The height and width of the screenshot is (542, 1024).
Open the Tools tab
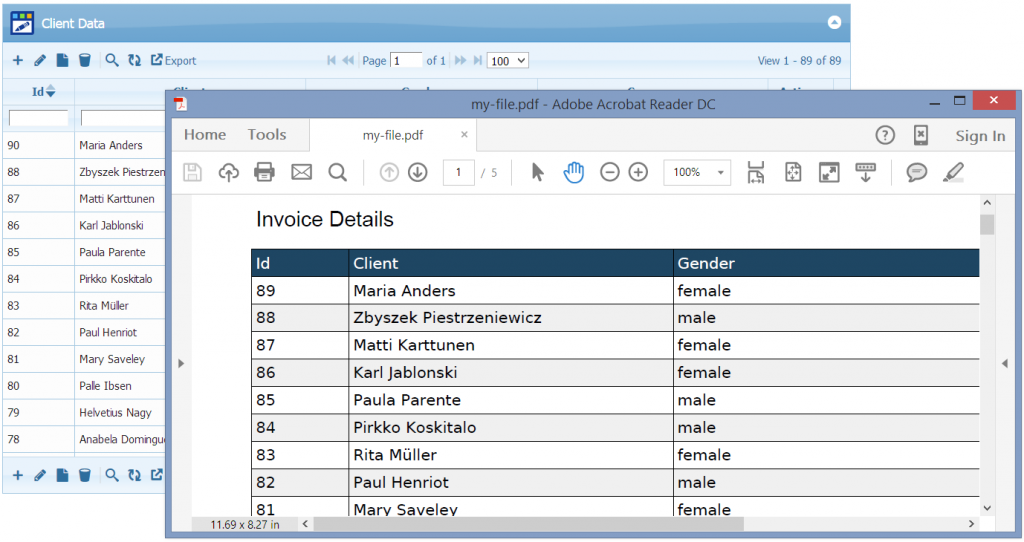pyautogui.click(x=267, y=135)
